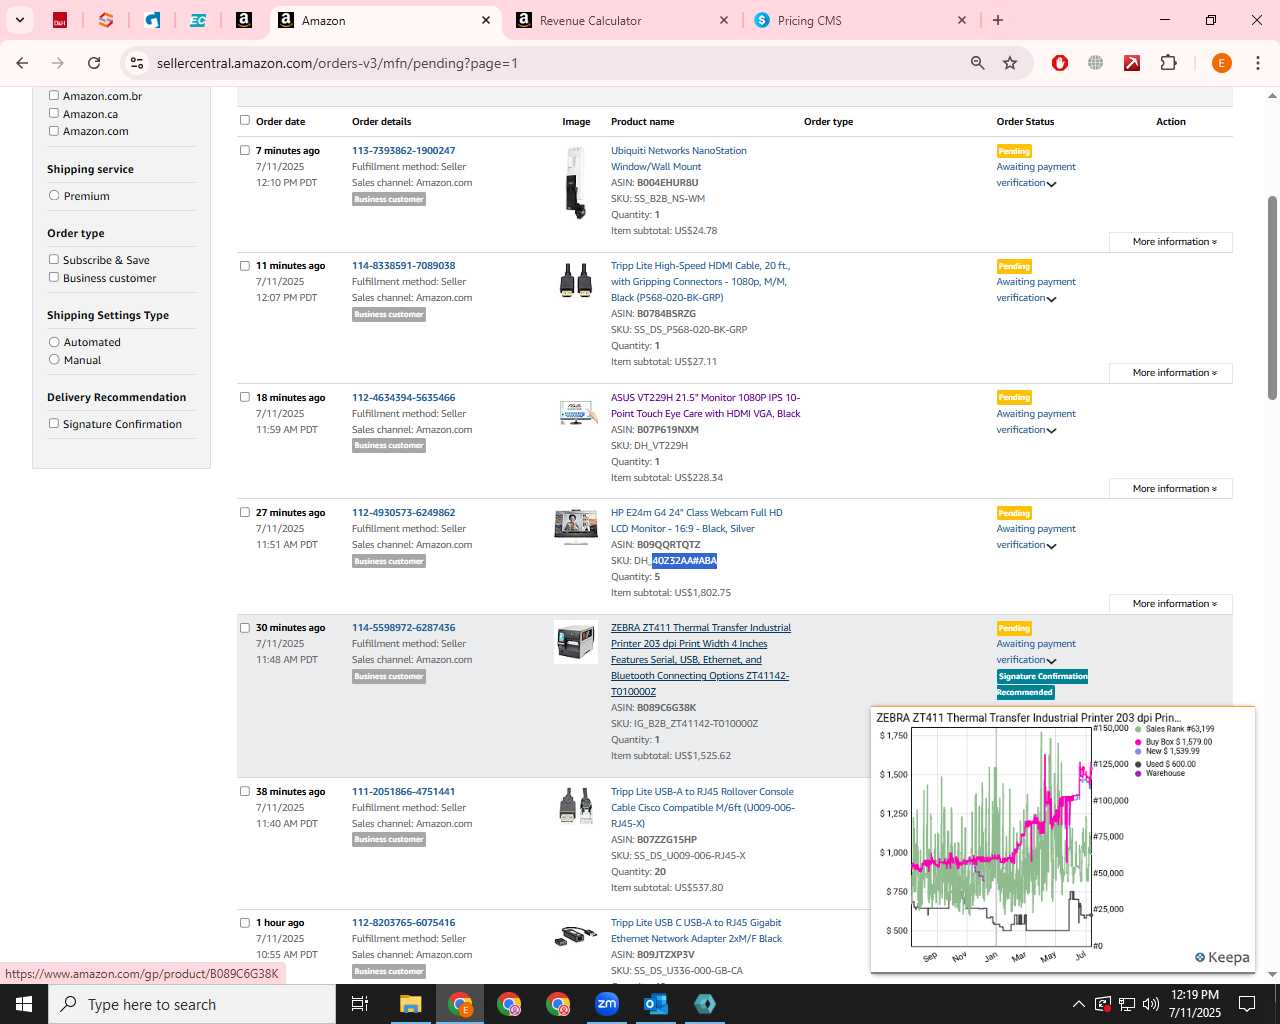This screenshot has width=1280, height=1024.
Task: Switch to the first pinned red tab
Action: (60, 20)
